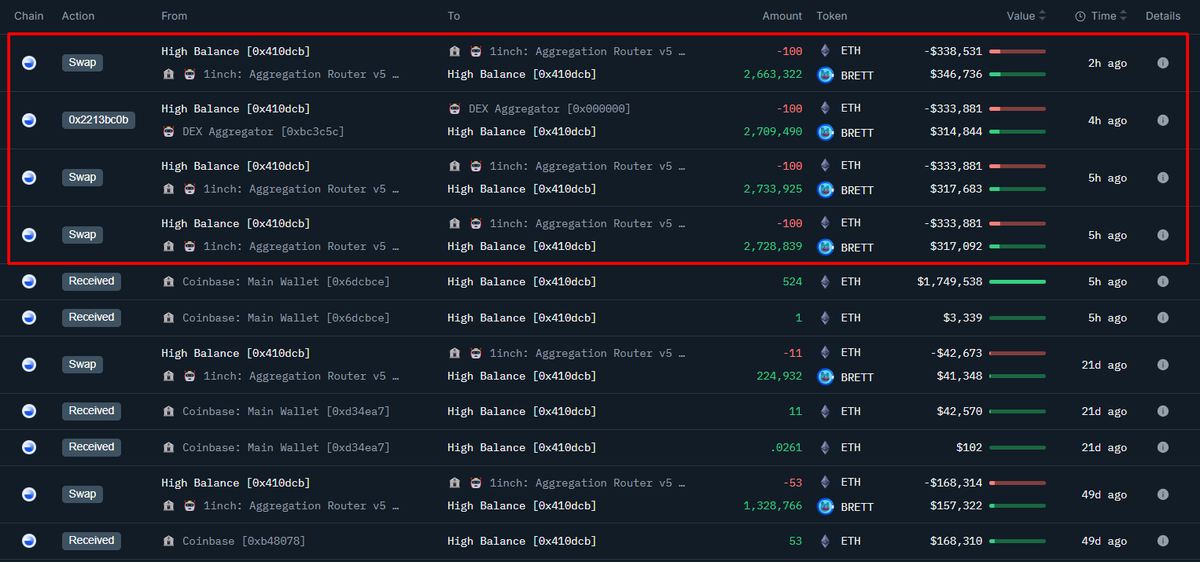Click the Token column header

pyautogui.click(x=832, y=16)
